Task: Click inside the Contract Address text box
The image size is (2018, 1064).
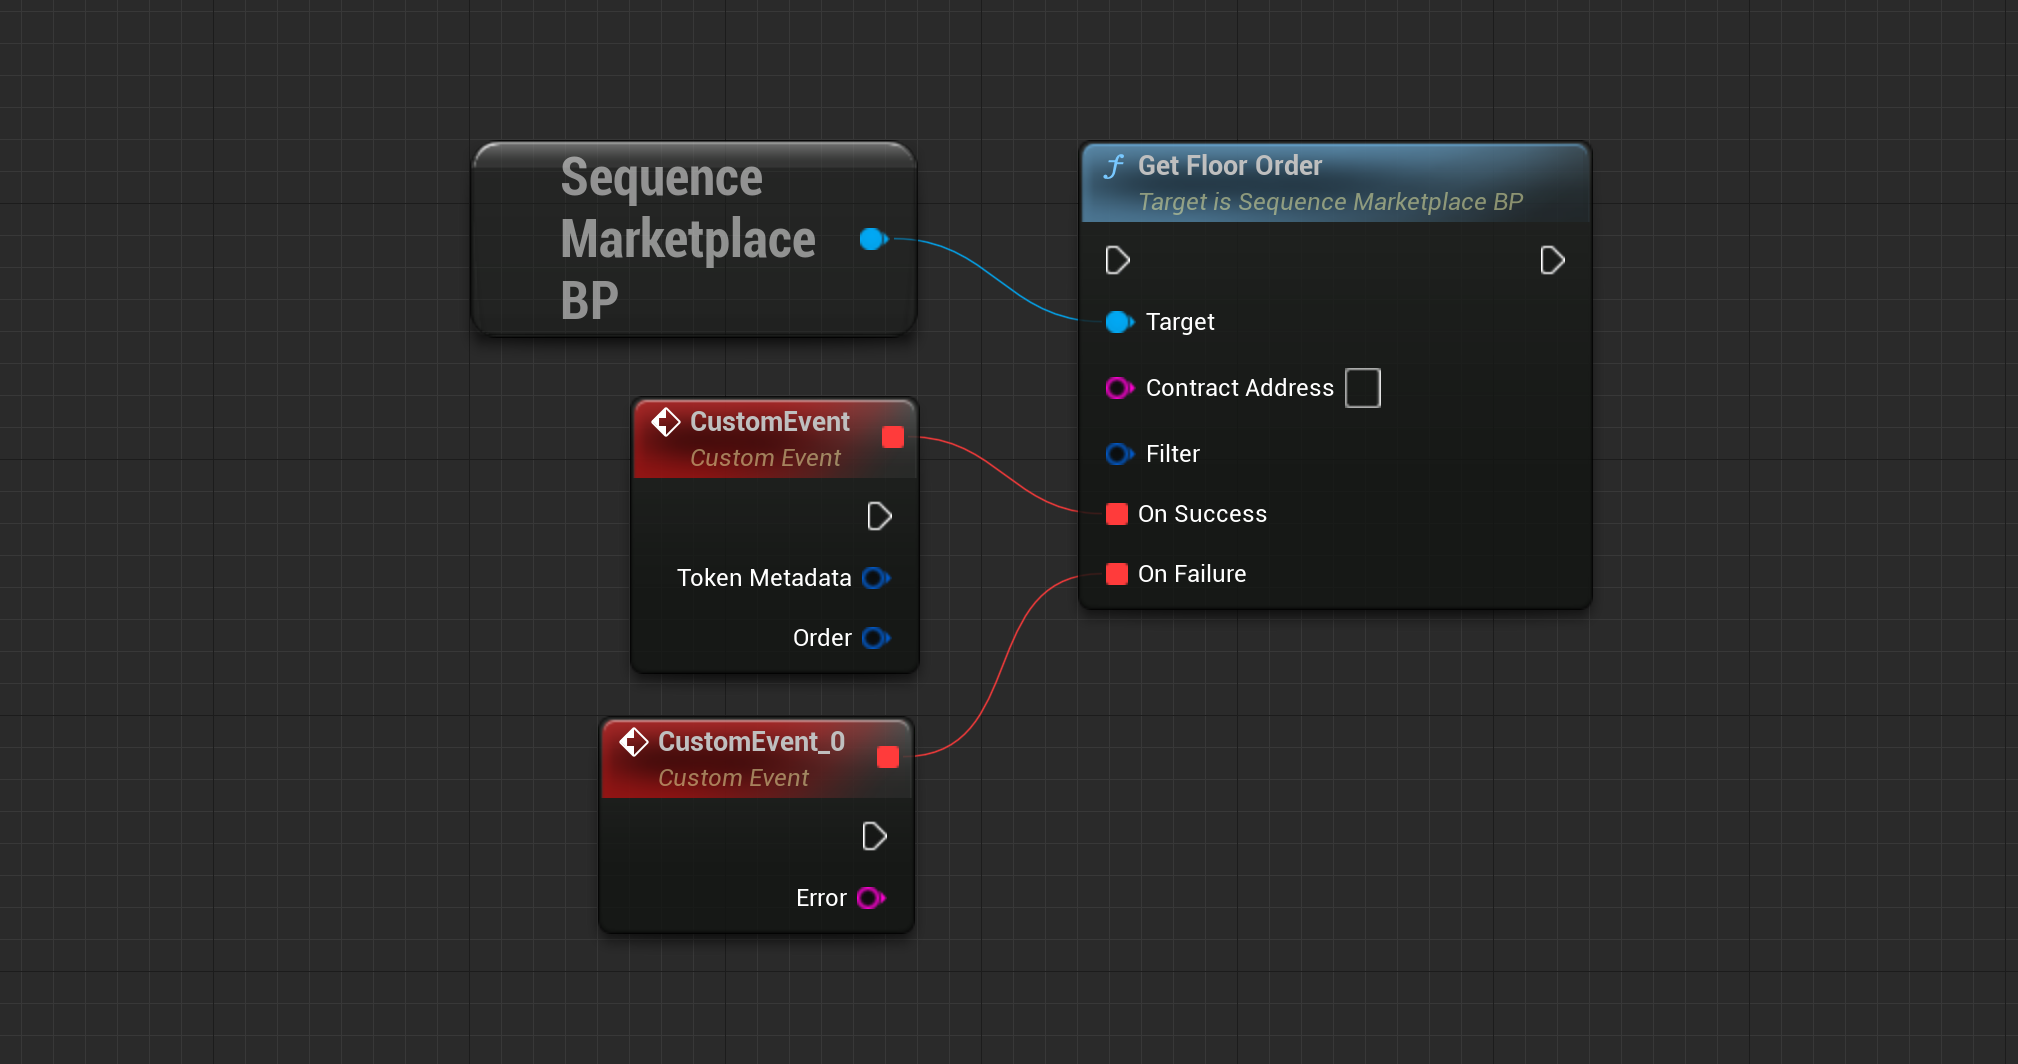Action: [x=1363, y=388]
